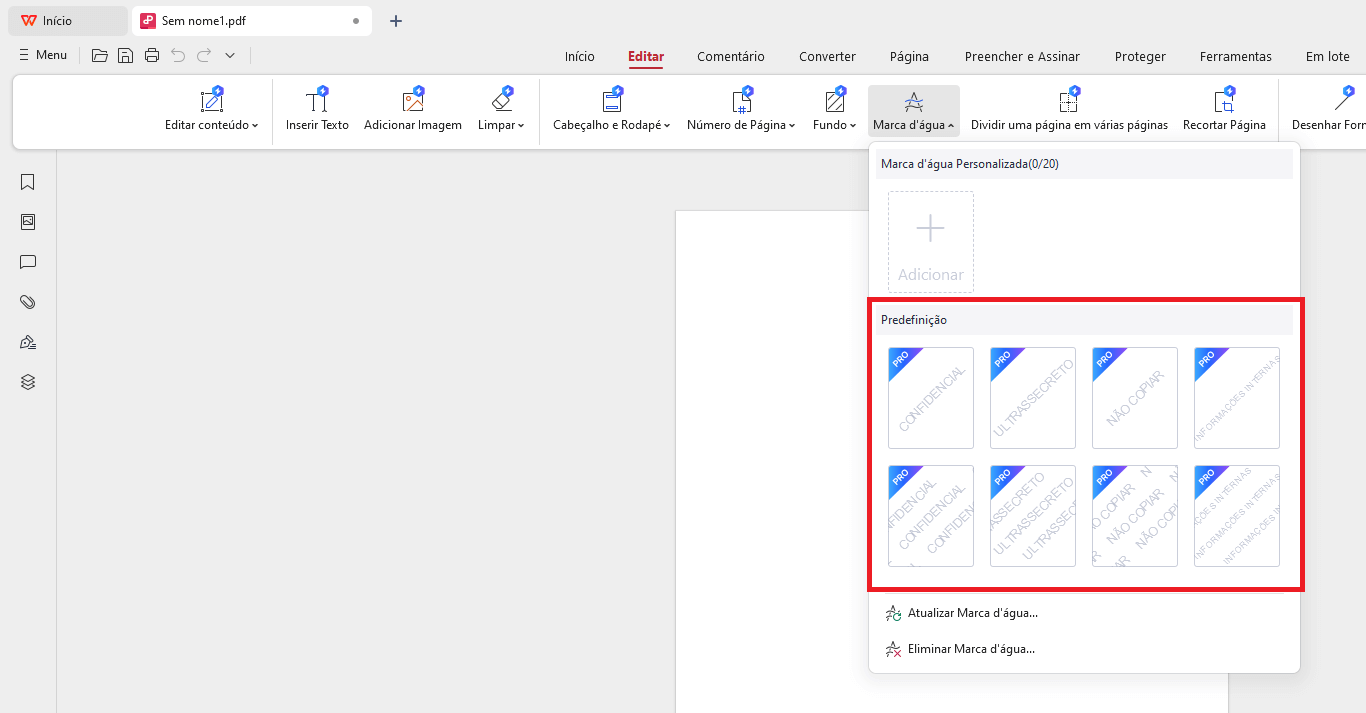1366x713 pixels.
Task: Open the hamburger Menu
Action: 42,55
